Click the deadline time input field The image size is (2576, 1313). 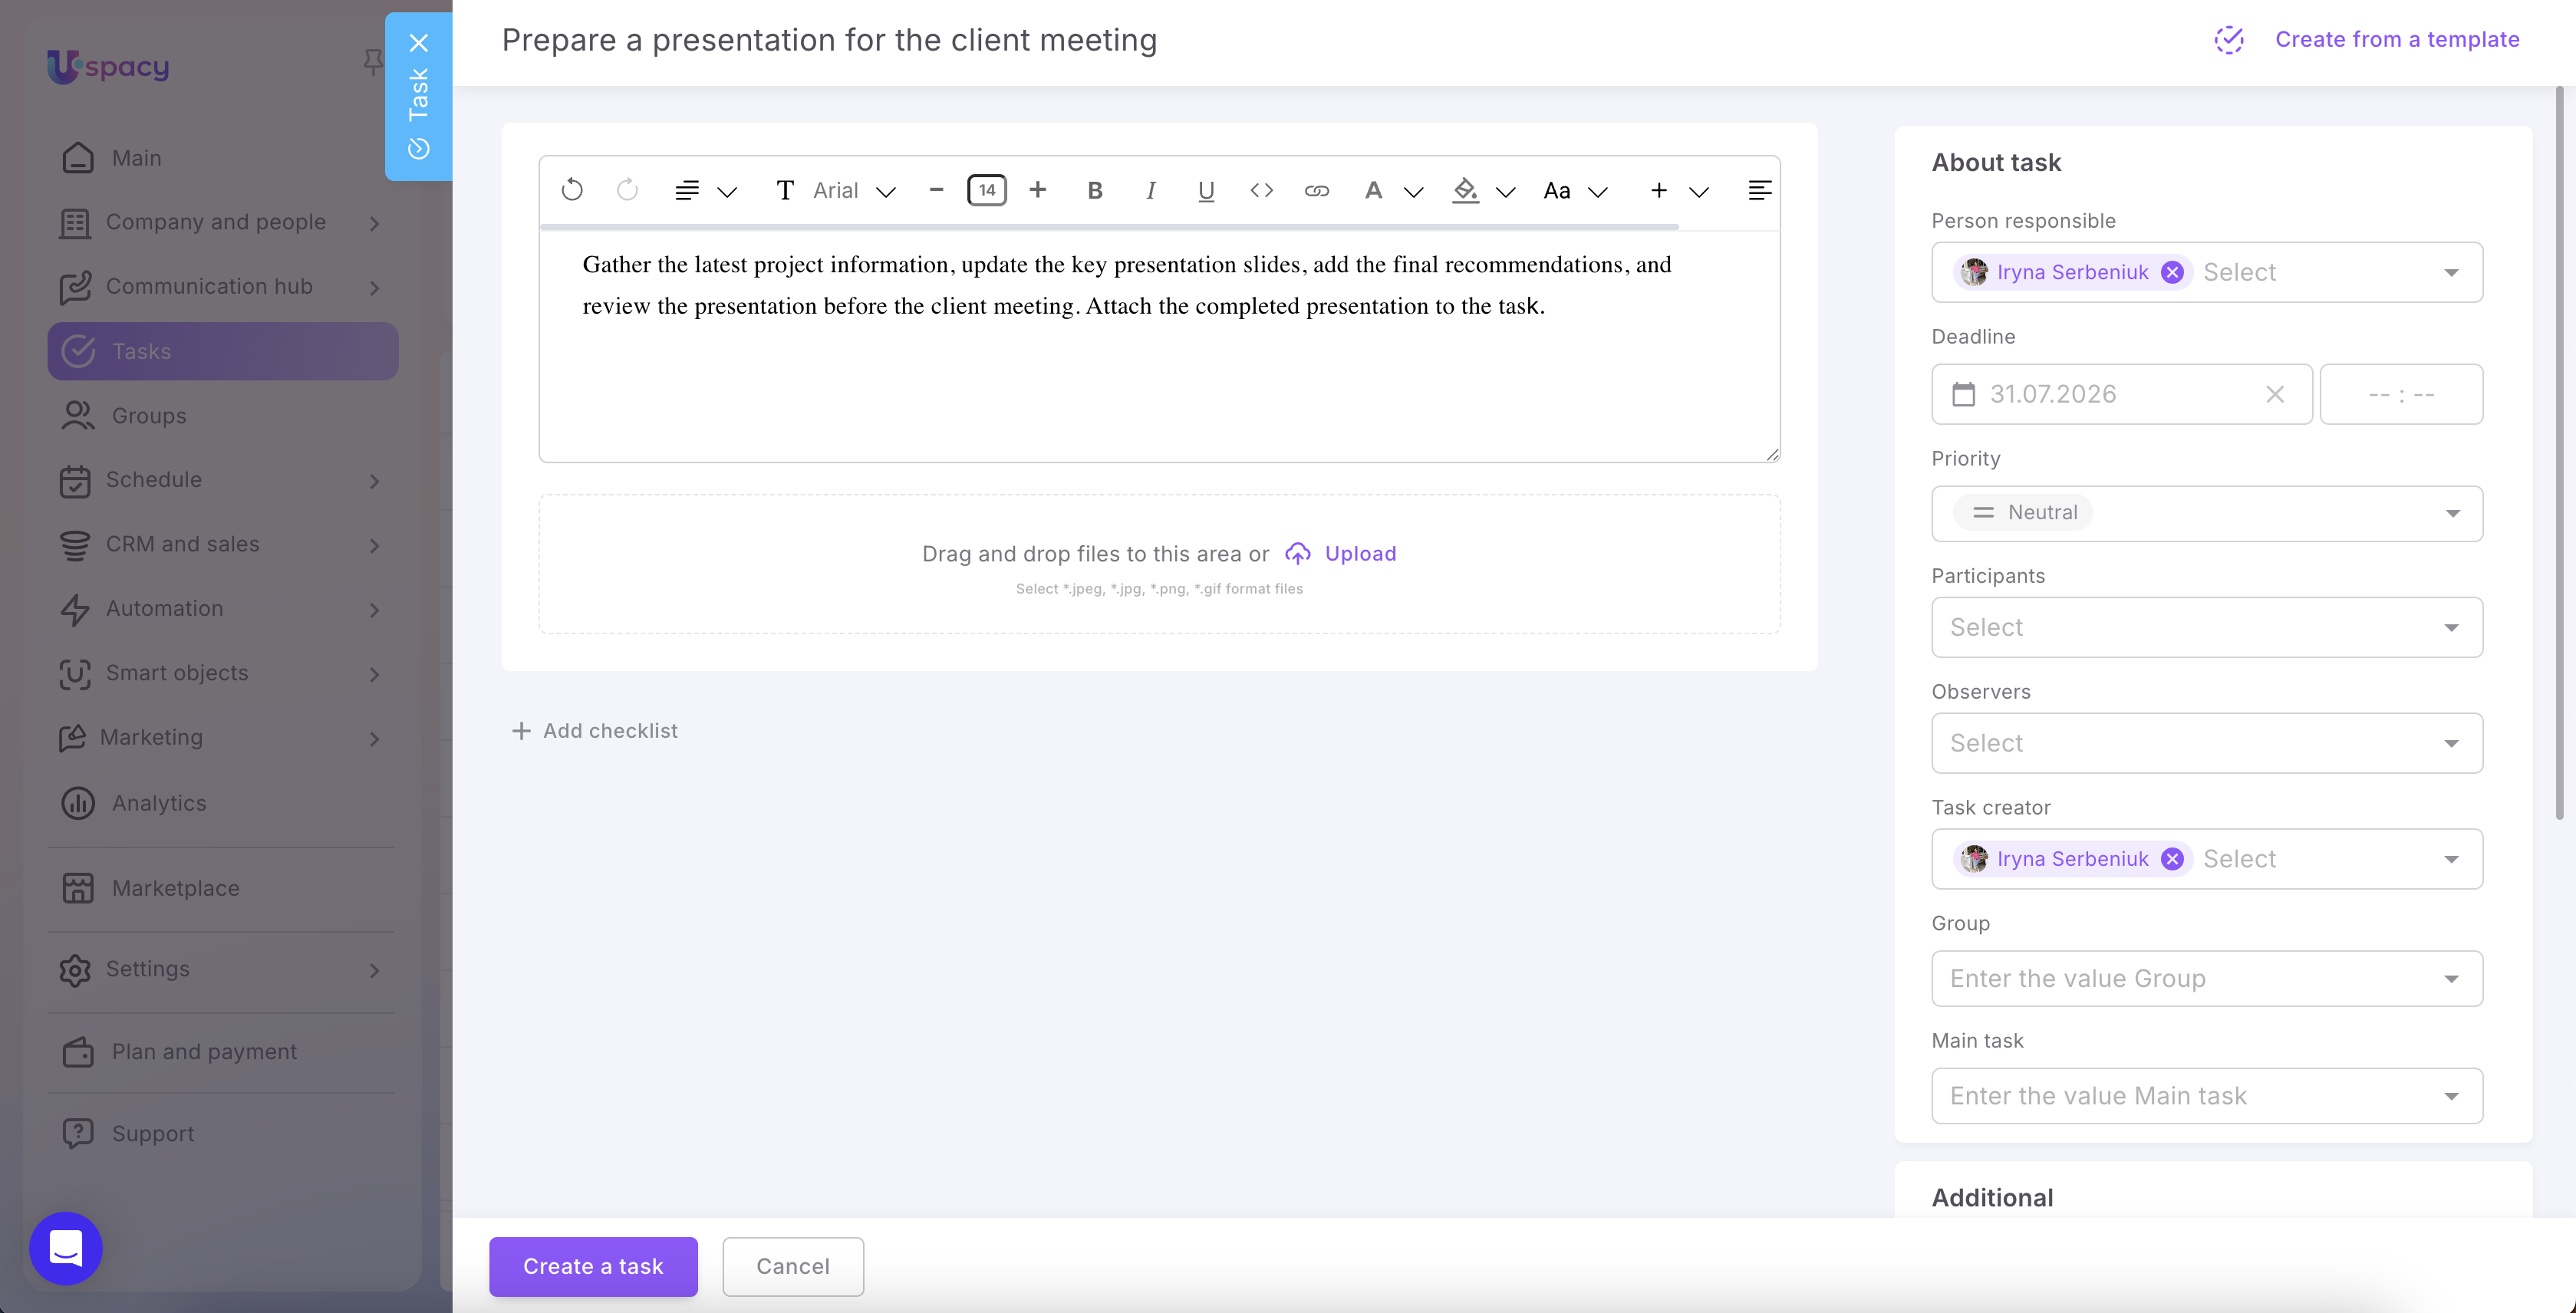[x=2401, y=394]
